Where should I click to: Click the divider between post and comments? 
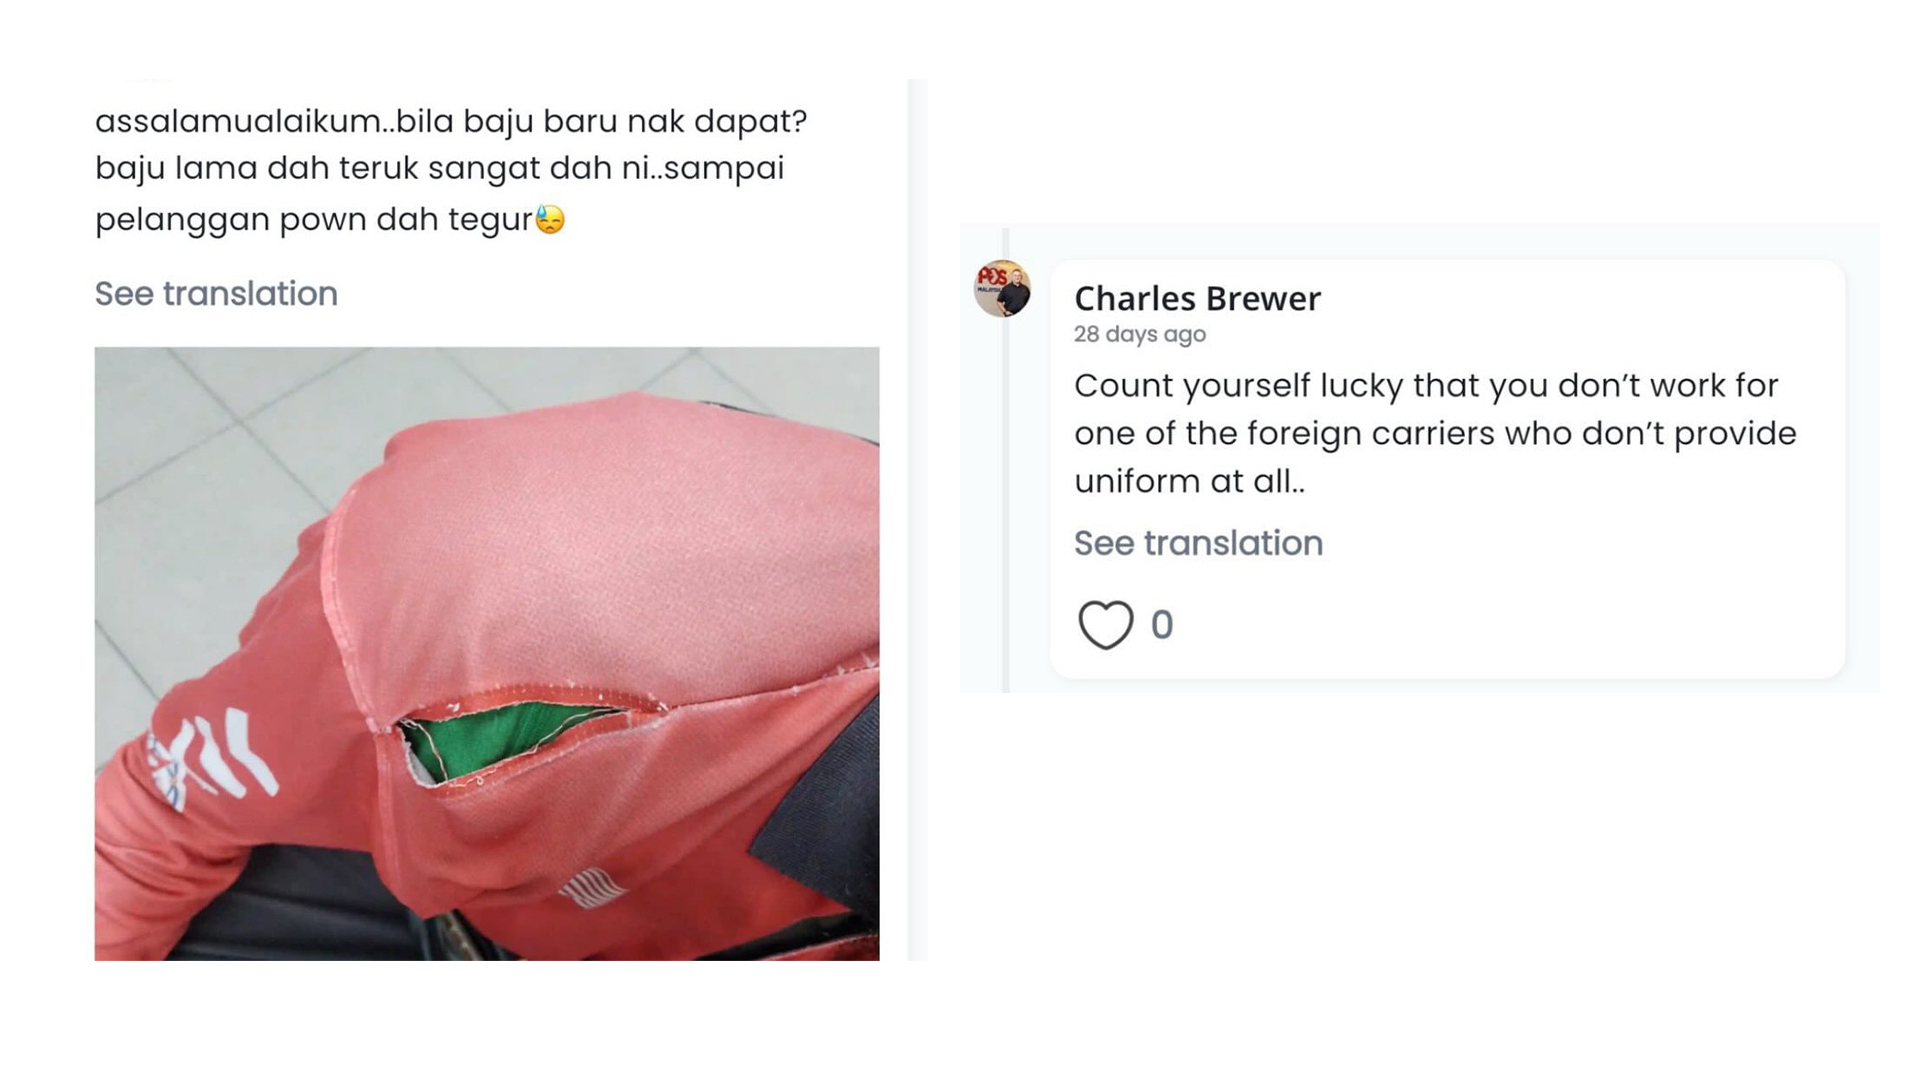917,520
